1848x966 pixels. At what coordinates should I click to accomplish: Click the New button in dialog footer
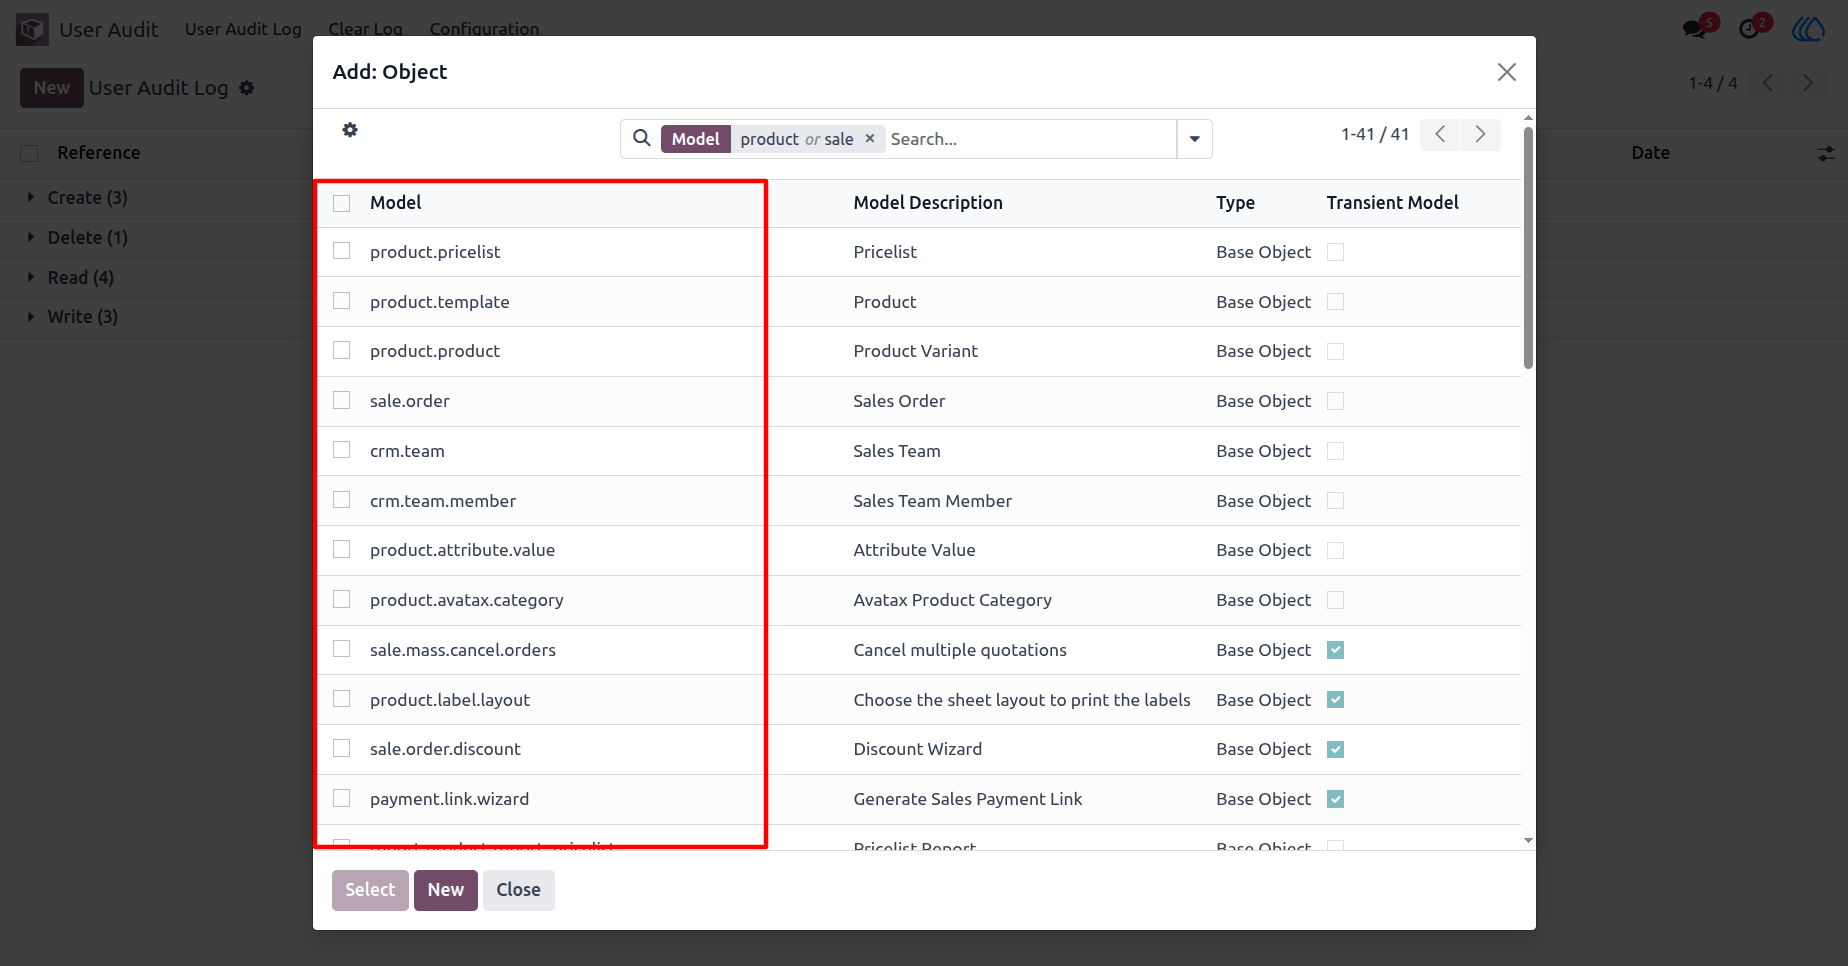pos(446,890)
